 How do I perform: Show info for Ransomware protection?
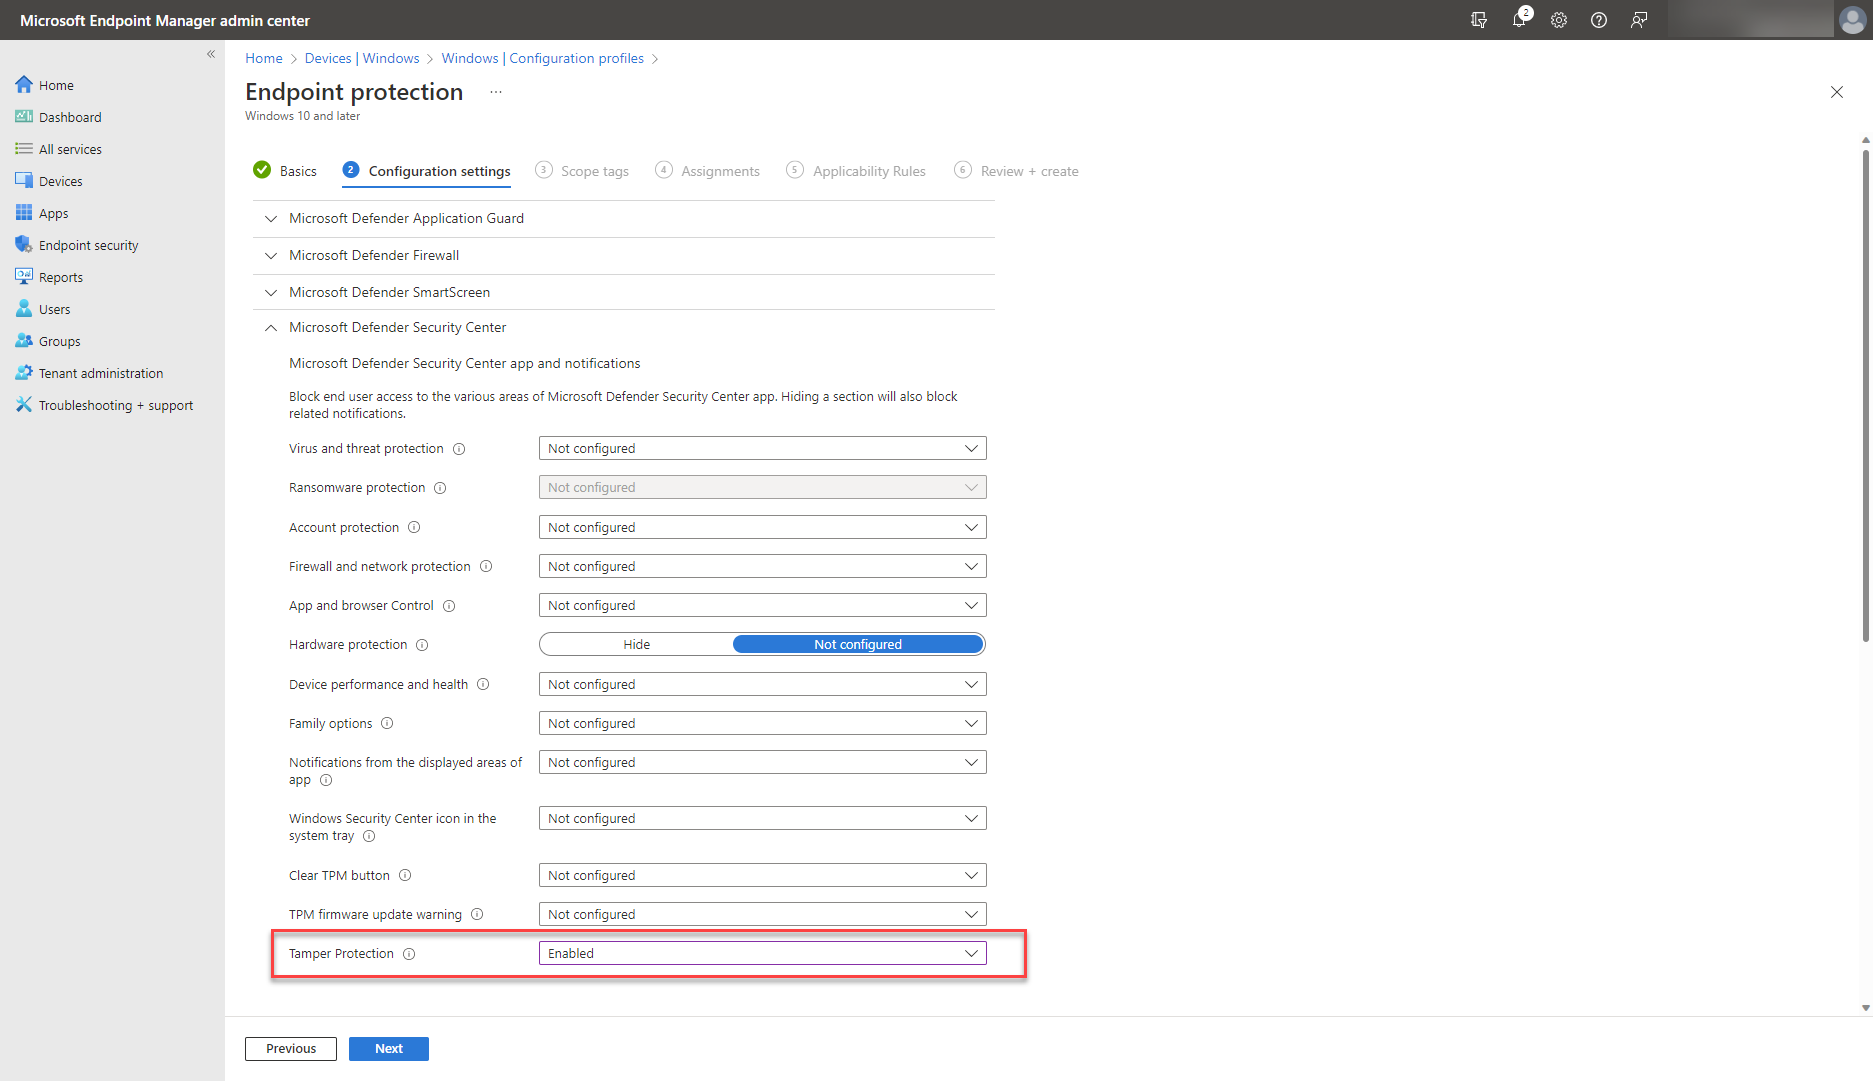coord(440,488)
